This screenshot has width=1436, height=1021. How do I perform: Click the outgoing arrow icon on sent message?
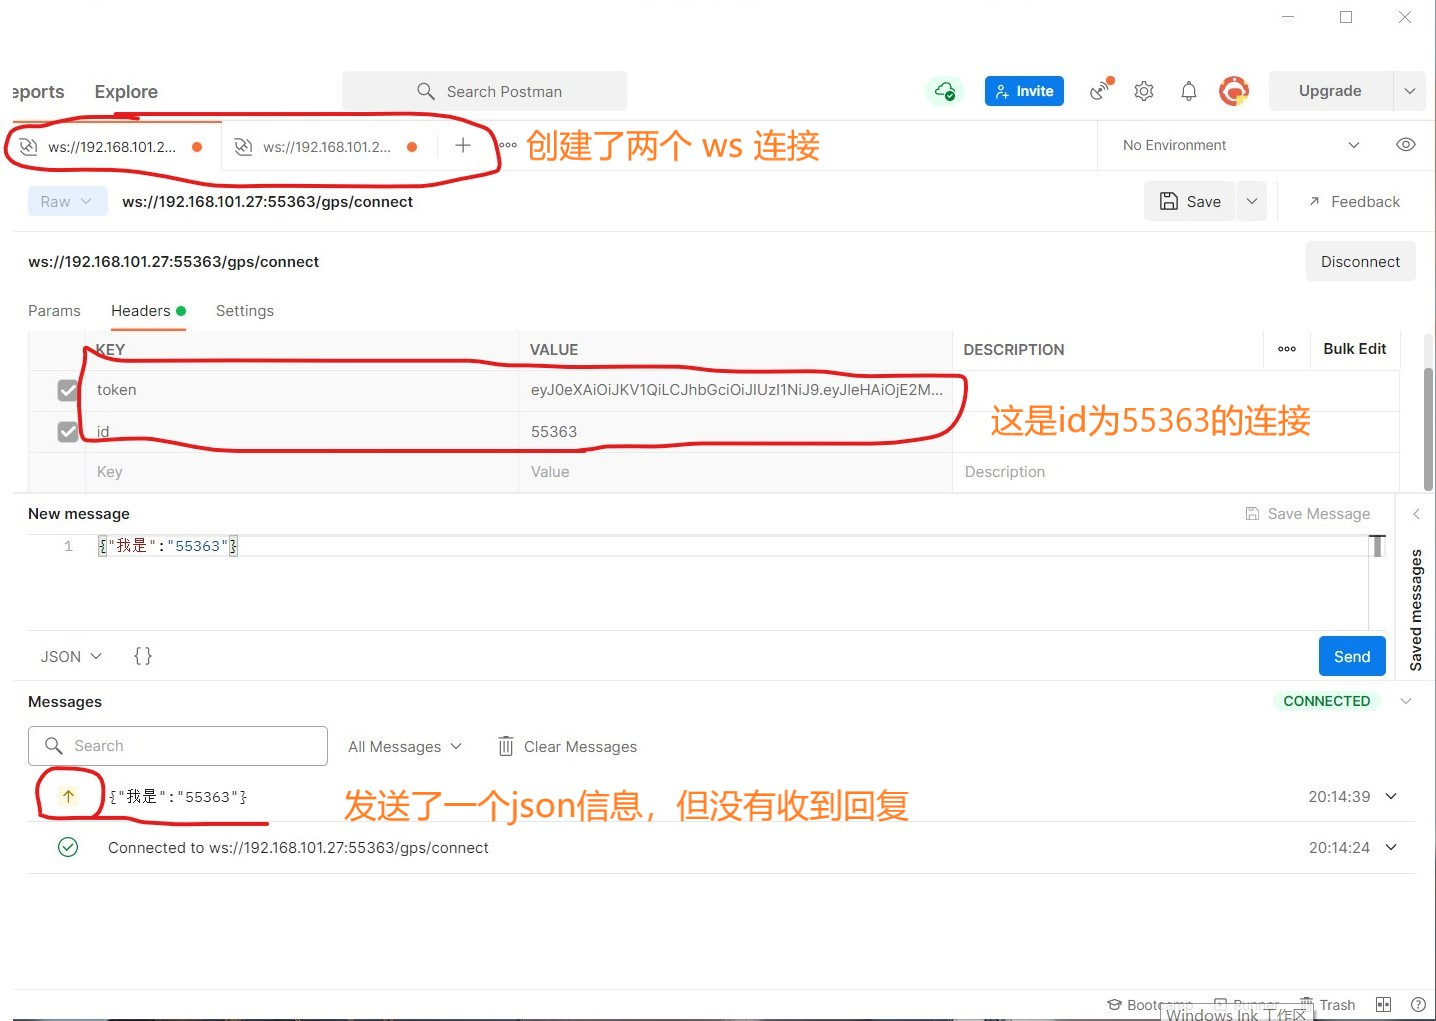pyautogui.click(x=68, y=797)
